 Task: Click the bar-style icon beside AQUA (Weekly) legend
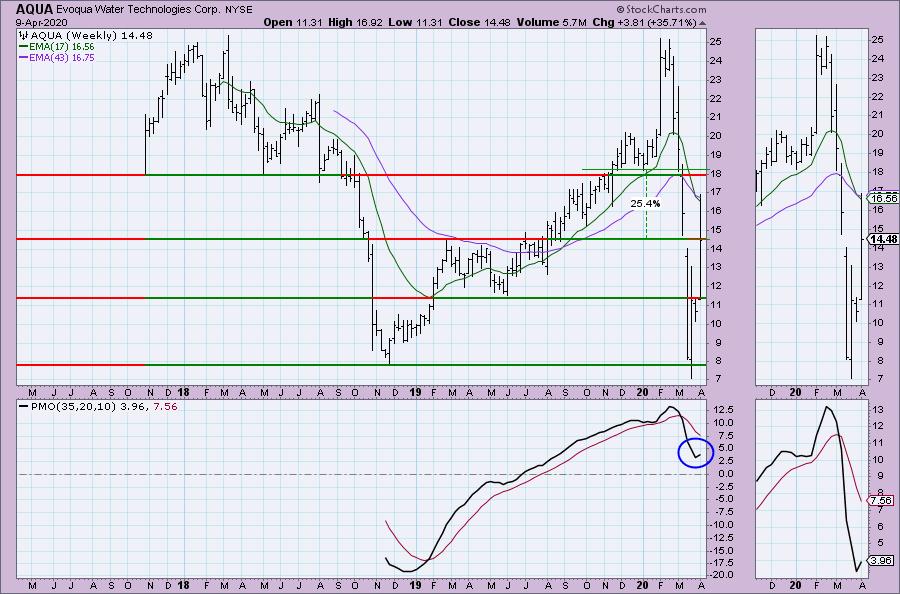pyautogui.click(x=25, y=36)
